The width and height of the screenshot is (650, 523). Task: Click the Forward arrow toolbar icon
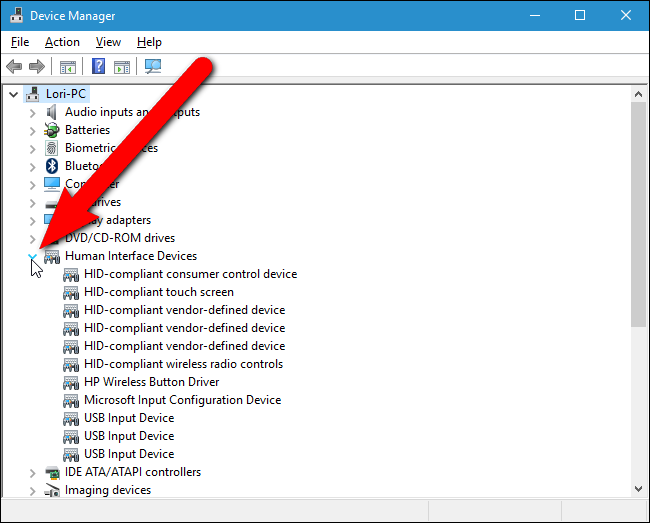[37, 67]
